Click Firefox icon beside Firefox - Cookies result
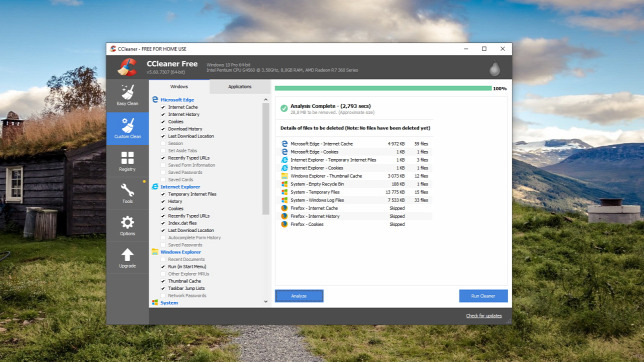This screenshot has width=644, height=362. point(284,224)
